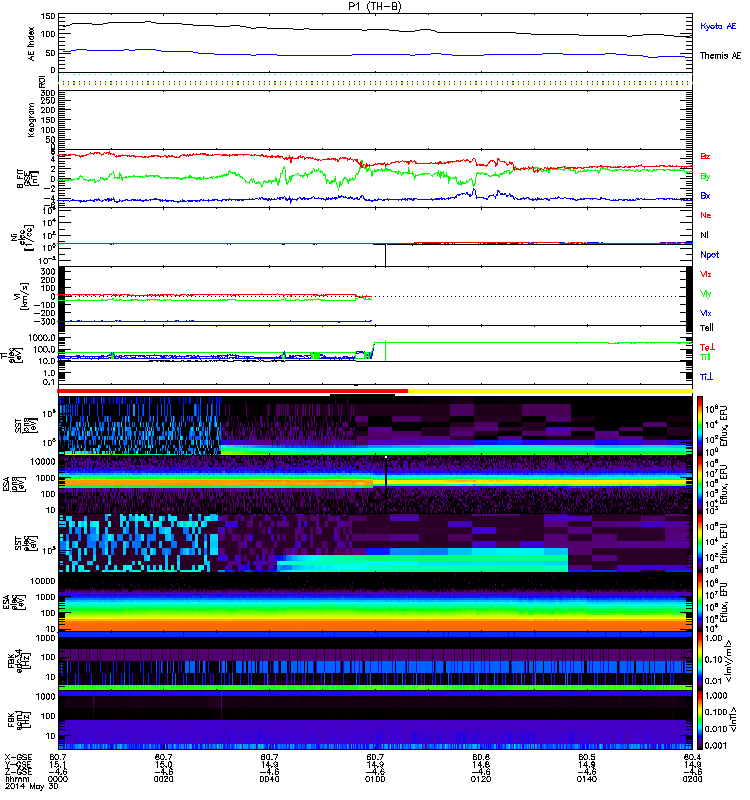Click the red Bz legend label
Screen dimensions: 750x800
coord(706,157)
